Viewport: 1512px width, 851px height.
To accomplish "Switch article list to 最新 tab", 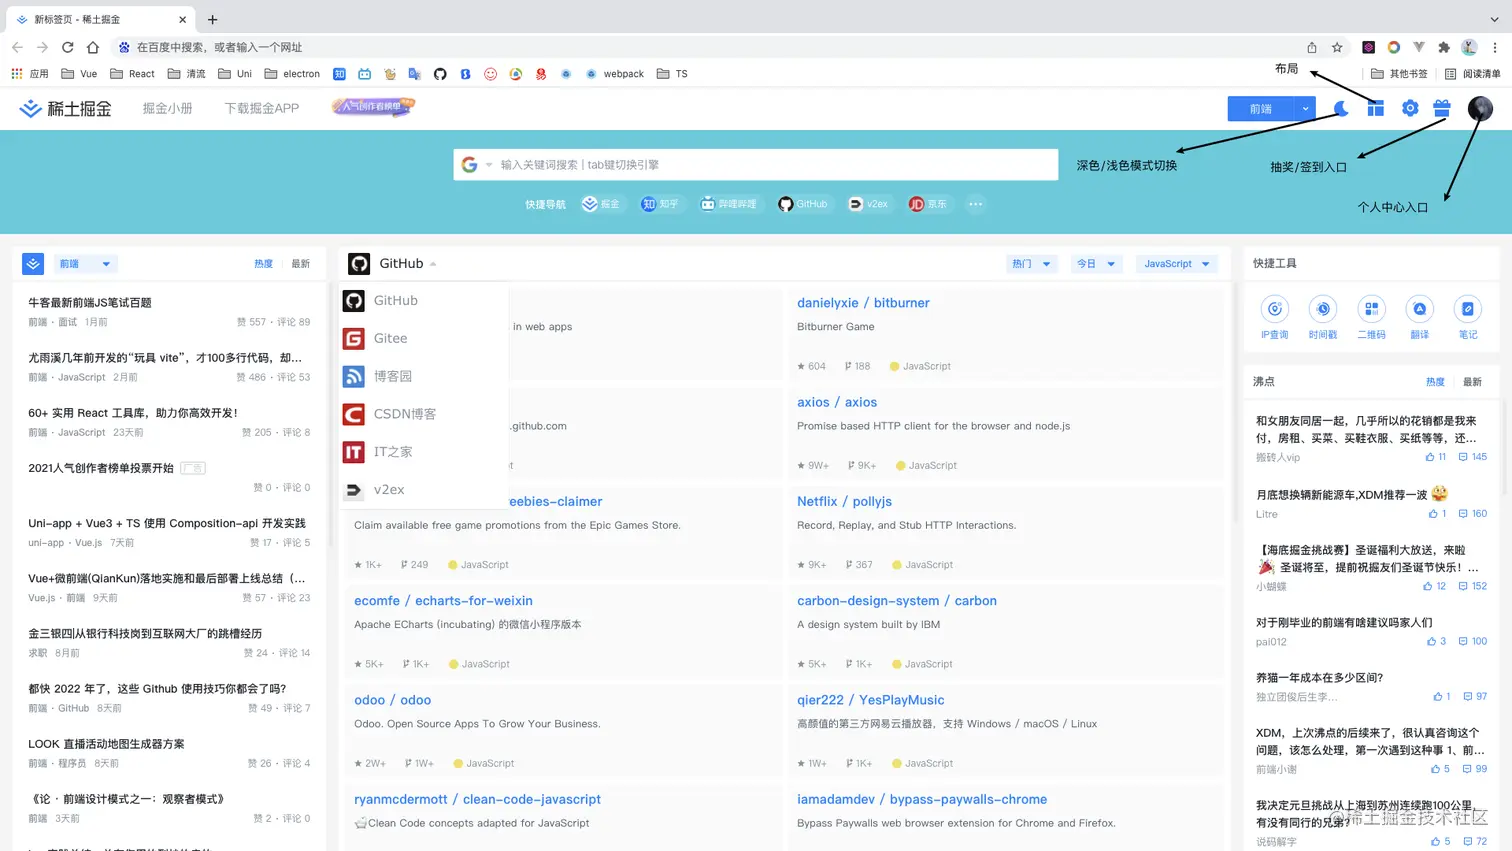I will [x=301, y=264].
